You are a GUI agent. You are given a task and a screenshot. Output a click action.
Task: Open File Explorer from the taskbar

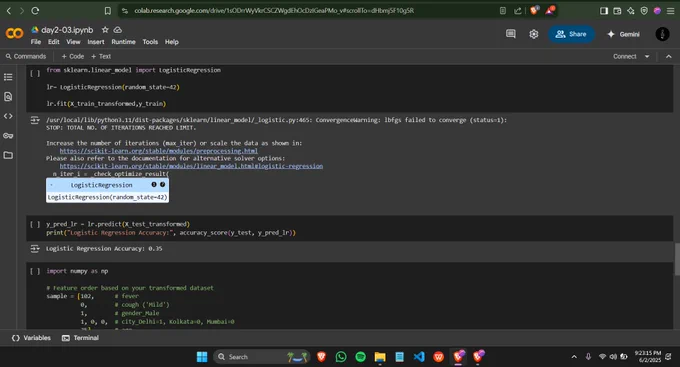tap(380, 357)
